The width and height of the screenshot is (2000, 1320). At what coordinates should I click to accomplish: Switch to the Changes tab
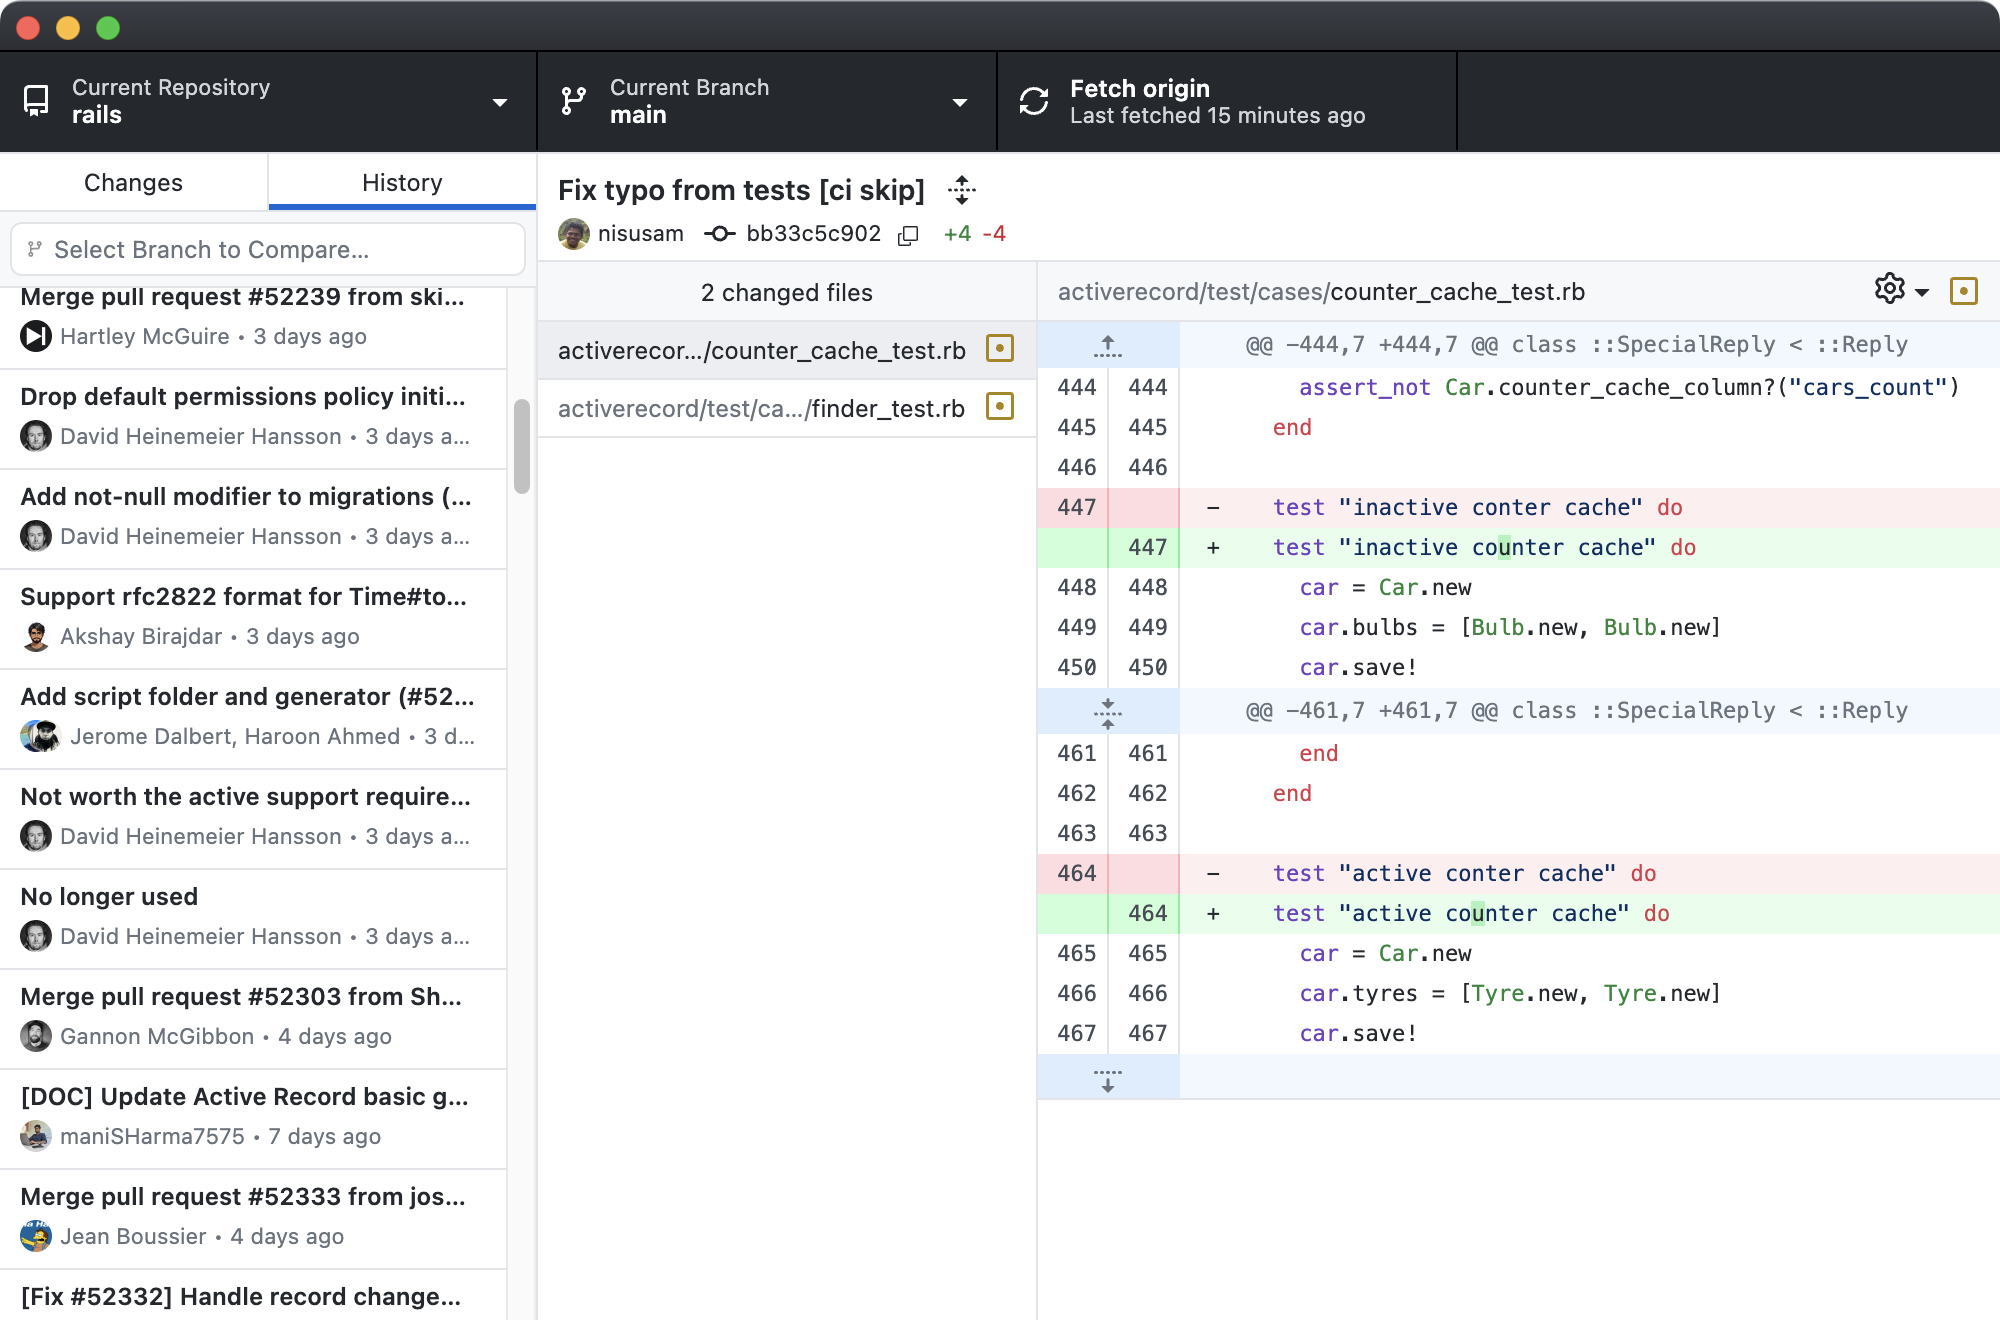(133, 181)
